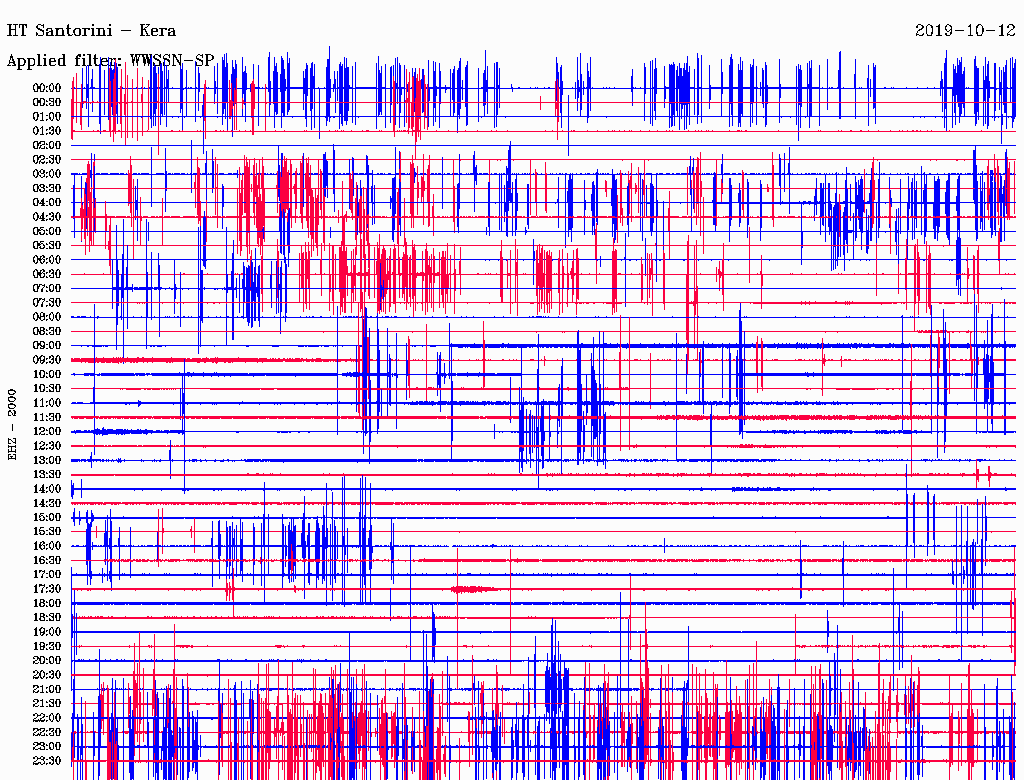
Task: Select the 06:00 time label
Action: (x=47, y=260)
